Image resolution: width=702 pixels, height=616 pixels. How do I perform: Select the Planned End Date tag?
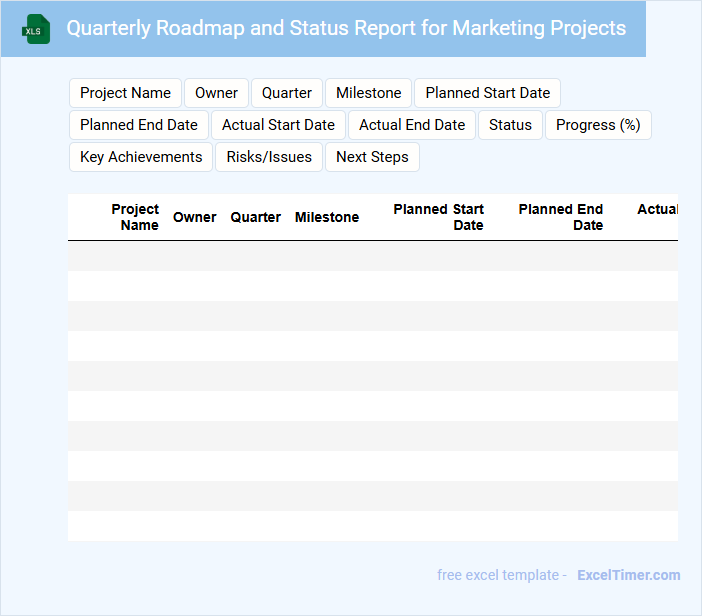coord(139,125)
